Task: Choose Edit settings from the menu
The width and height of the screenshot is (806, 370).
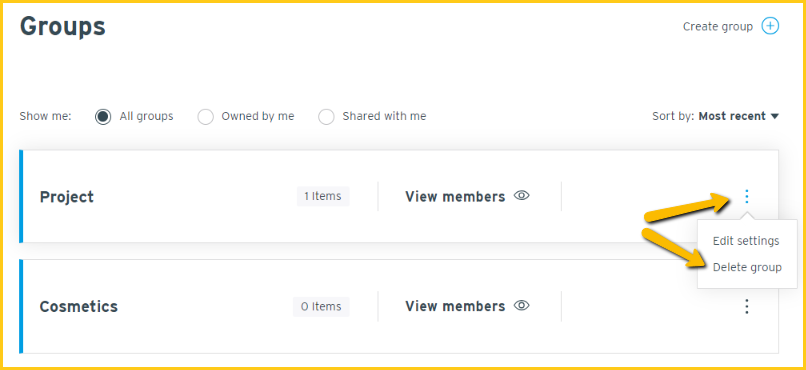Action: point(746,241)
